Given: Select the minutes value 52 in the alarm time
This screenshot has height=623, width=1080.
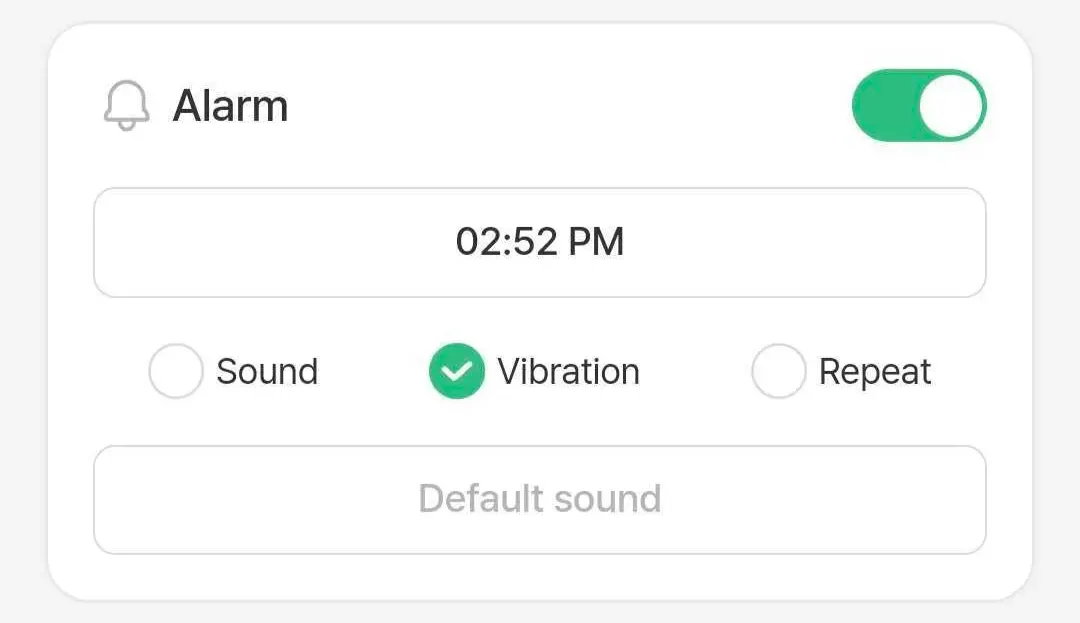Looking at the screenshot, I should coord(532,242).
